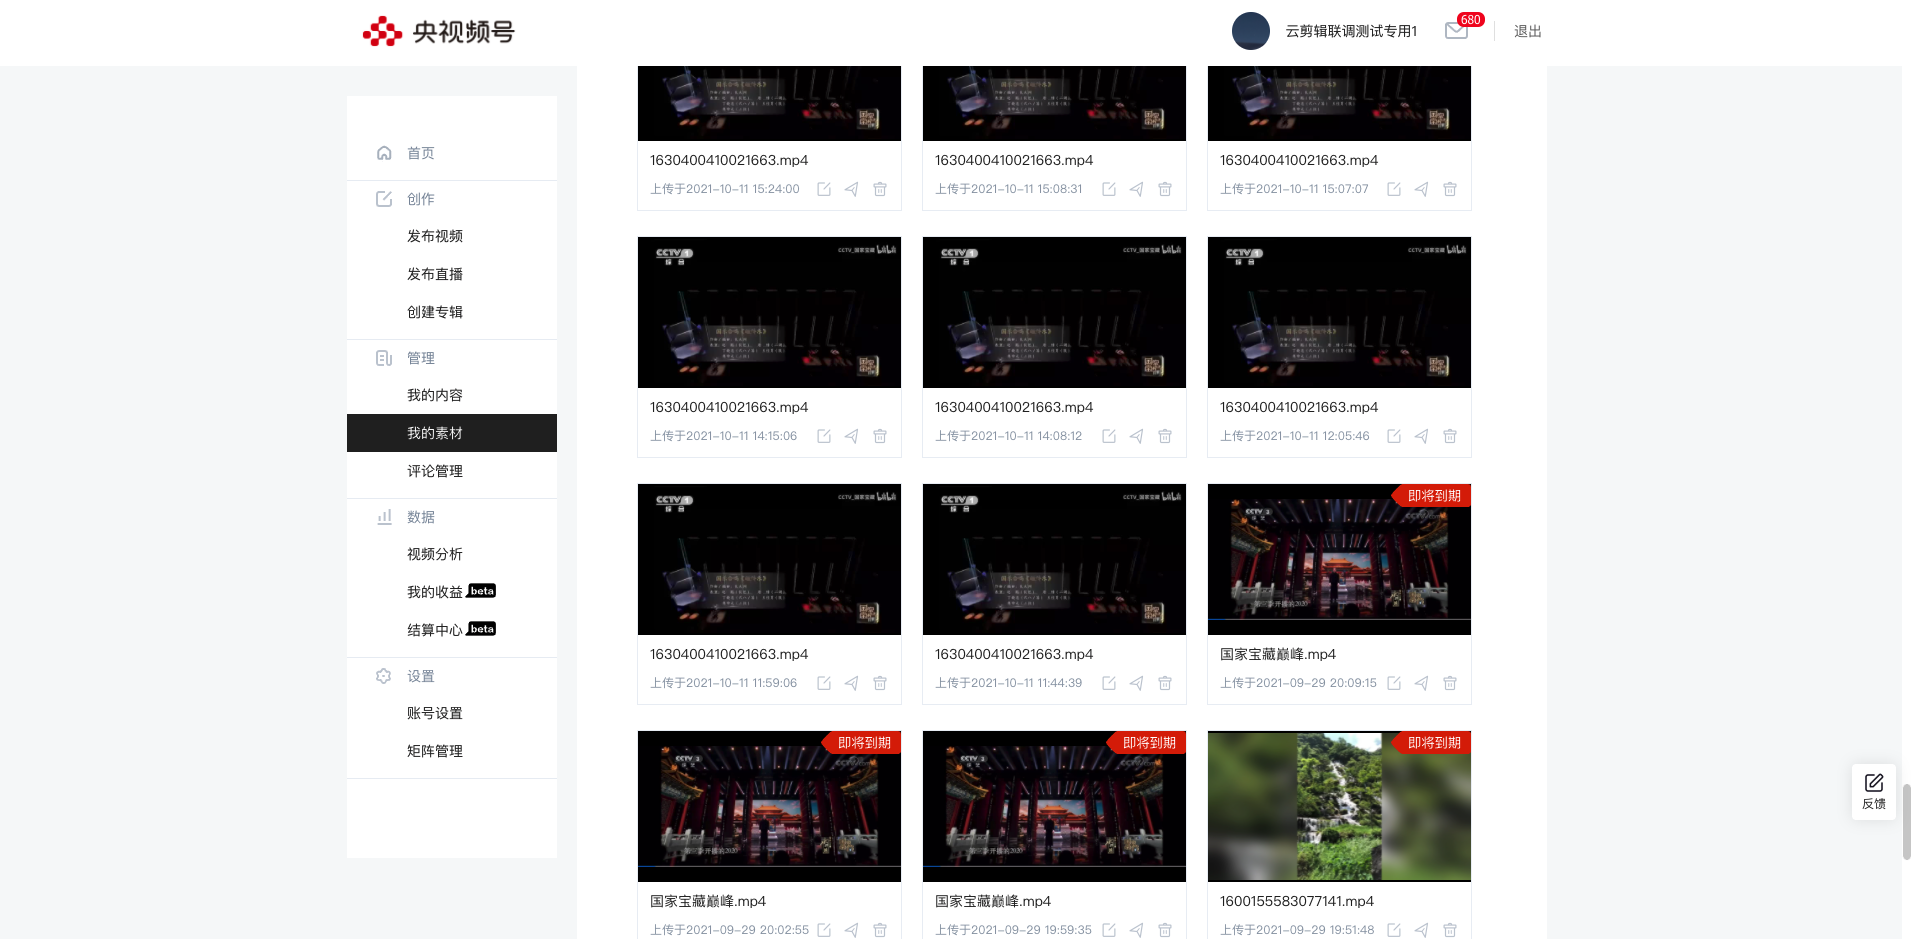Delete the video uploaded 15:07:07
The image size is (1911, 939).
[x=1450, y=189]
